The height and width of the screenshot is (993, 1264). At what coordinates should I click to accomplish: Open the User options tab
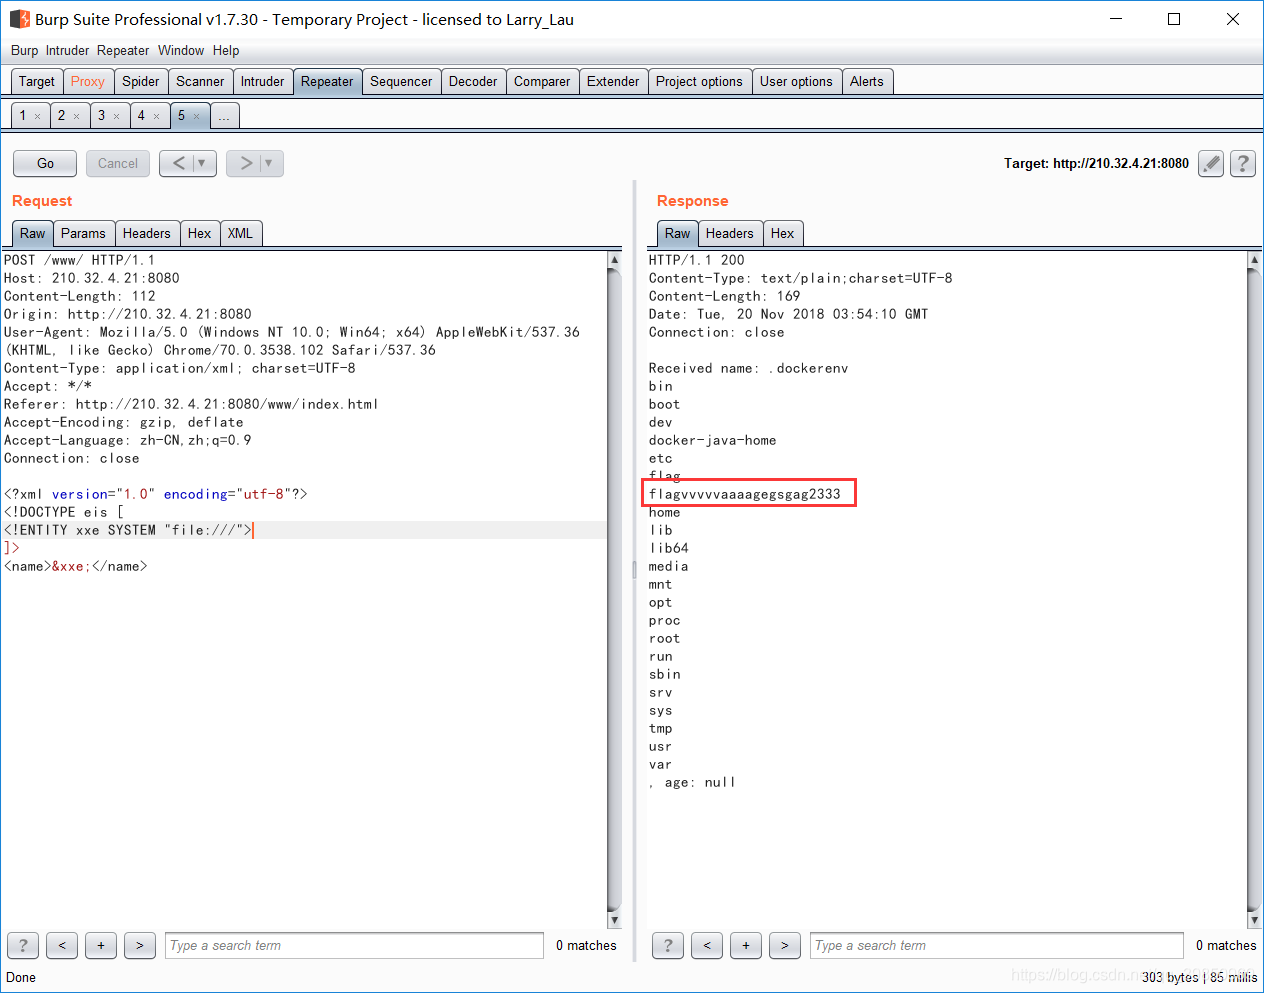click(x=796, y=82)
